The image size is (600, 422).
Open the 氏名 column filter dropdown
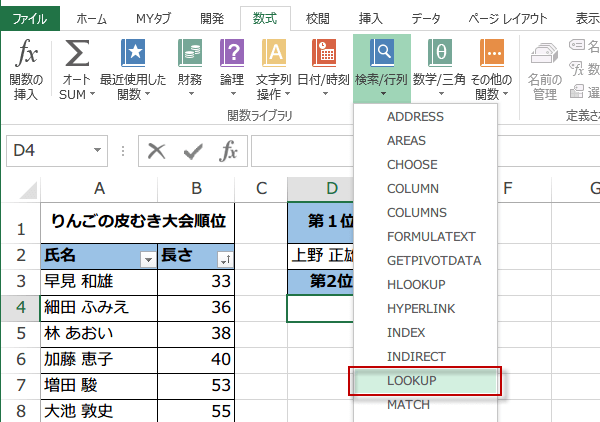pos(148,260)
